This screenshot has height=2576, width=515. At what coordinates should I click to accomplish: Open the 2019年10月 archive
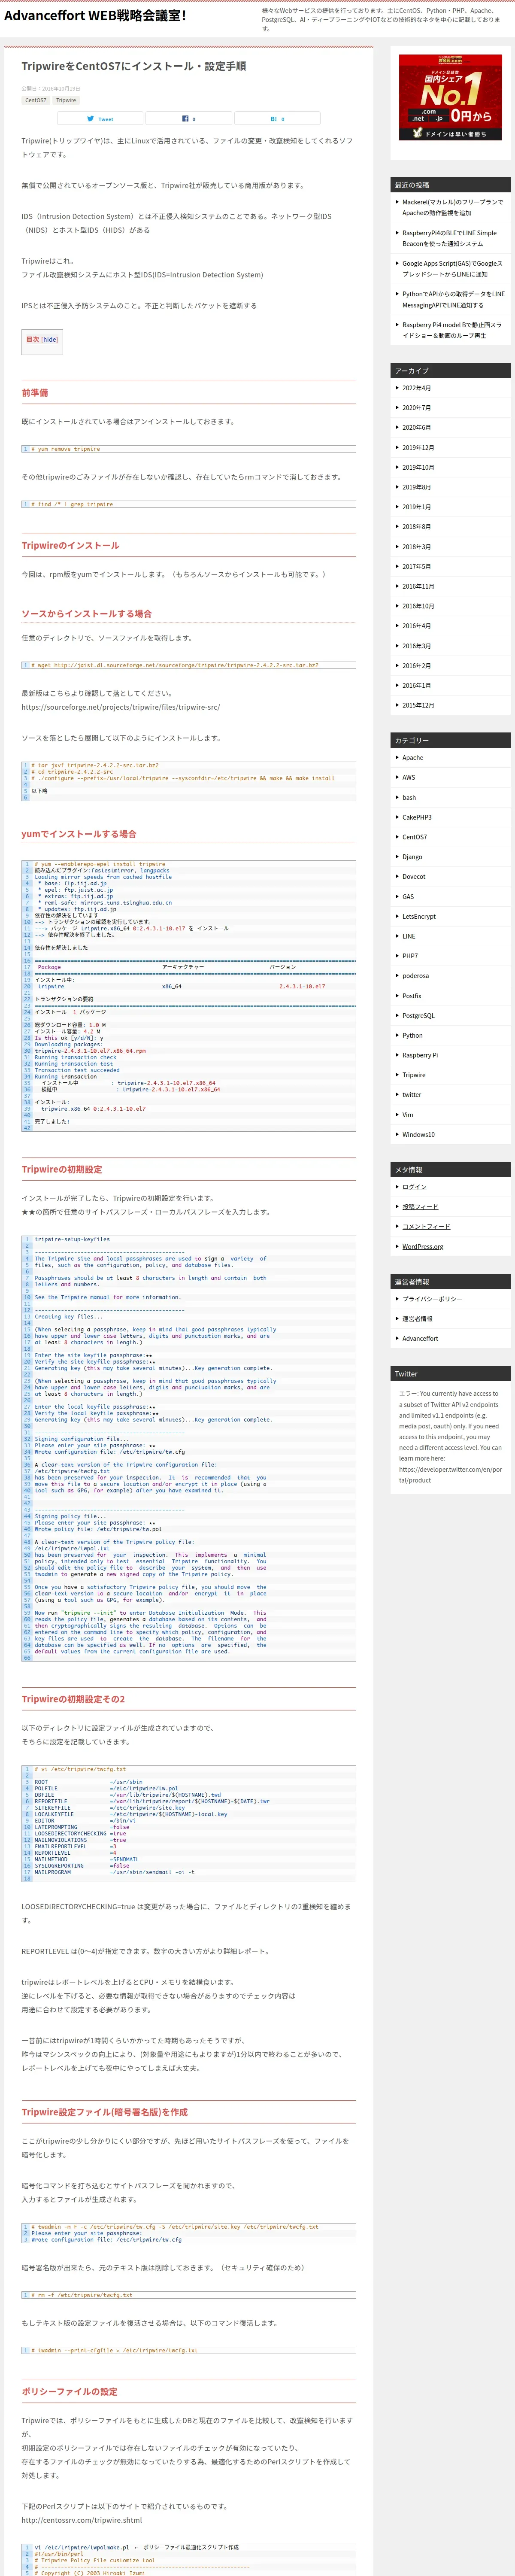coord(418,467)
